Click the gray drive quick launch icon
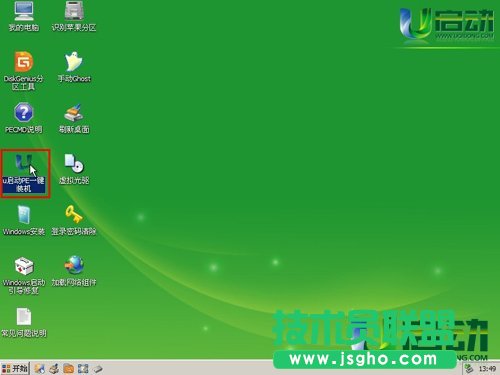Viewport: 500px width, 375px height. point(98,369)
